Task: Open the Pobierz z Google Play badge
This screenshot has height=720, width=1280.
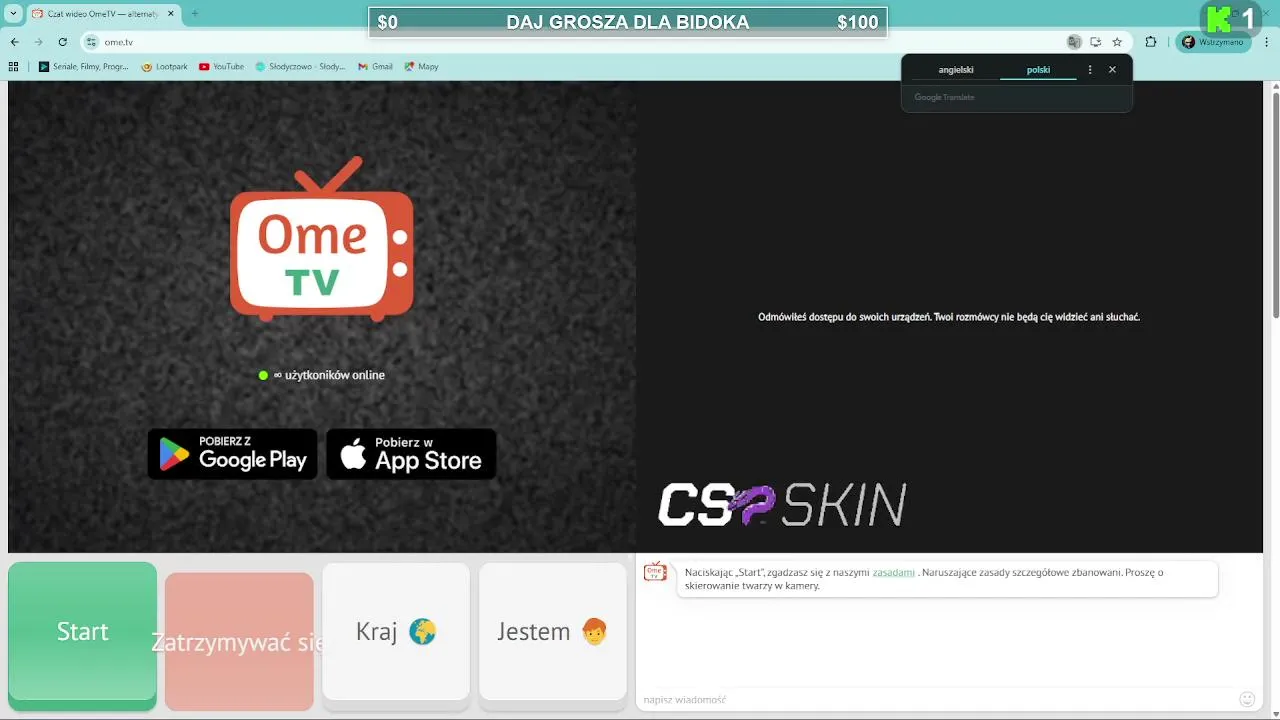Action: pos(232,454)
